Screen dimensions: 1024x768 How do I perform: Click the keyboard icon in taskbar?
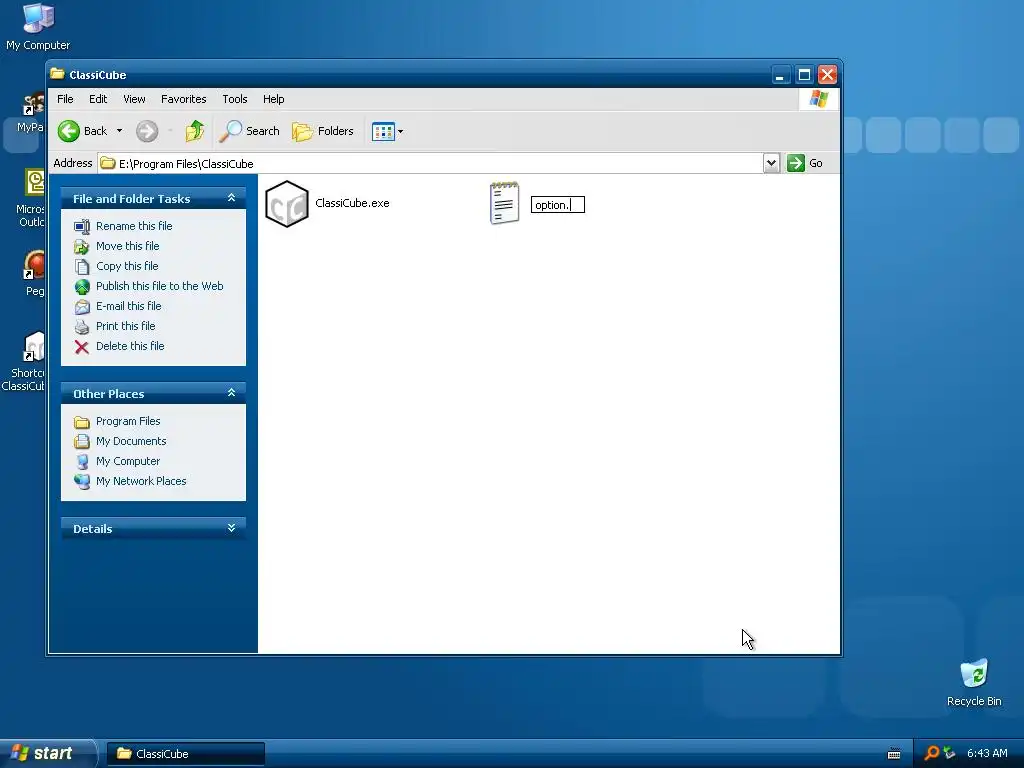click(894, 754)
